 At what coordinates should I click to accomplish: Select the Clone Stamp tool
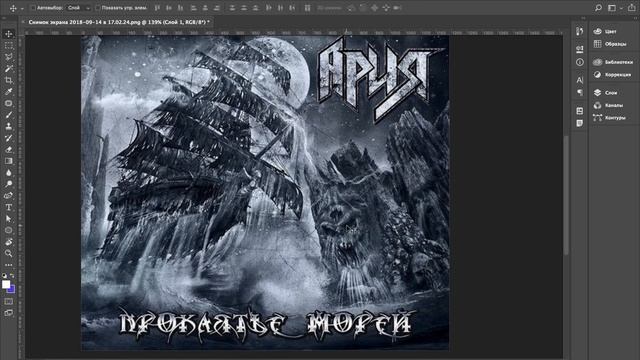click(x=9, y=127)
